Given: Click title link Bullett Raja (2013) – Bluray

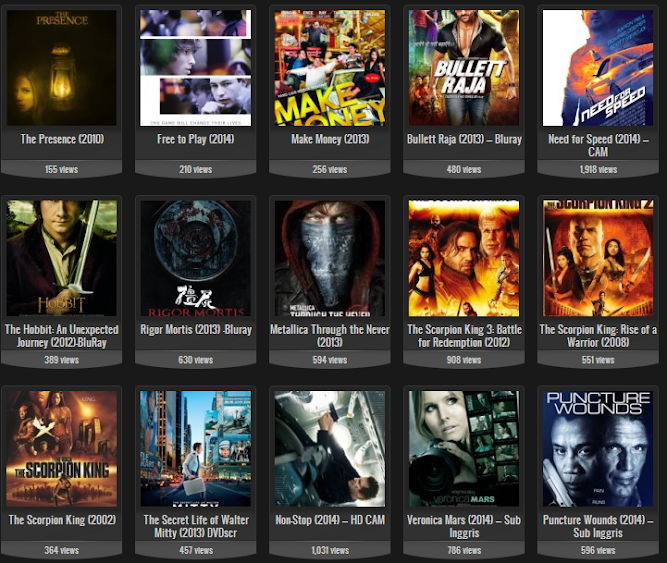Looking at the screenshot, I should 464,139.
